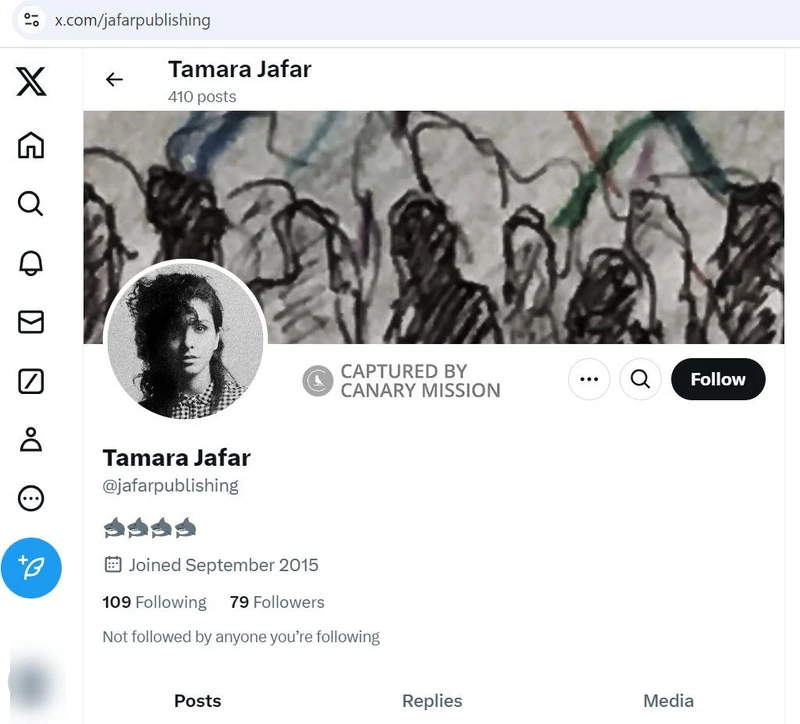Start a new post with the blue compose button
Image resolution: width=800 pixels, height=724 pixels.
[32, 567]
